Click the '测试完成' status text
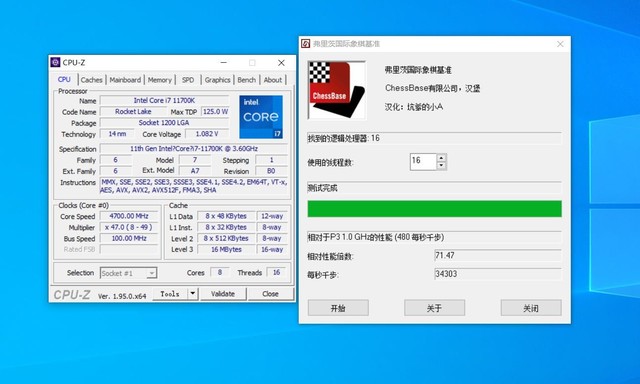 322,188
